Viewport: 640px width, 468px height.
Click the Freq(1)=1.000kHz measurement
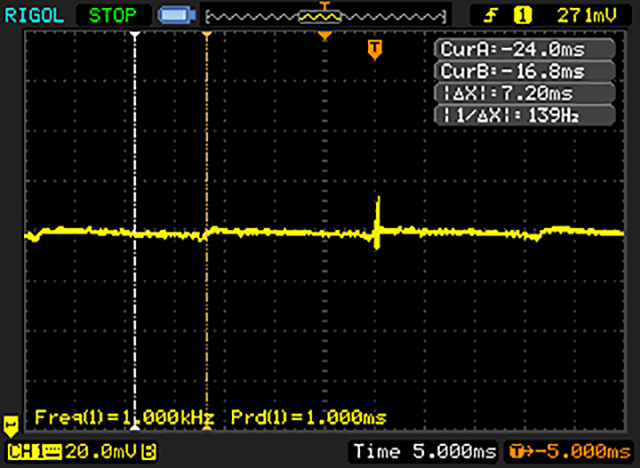[x=124, y=417]
